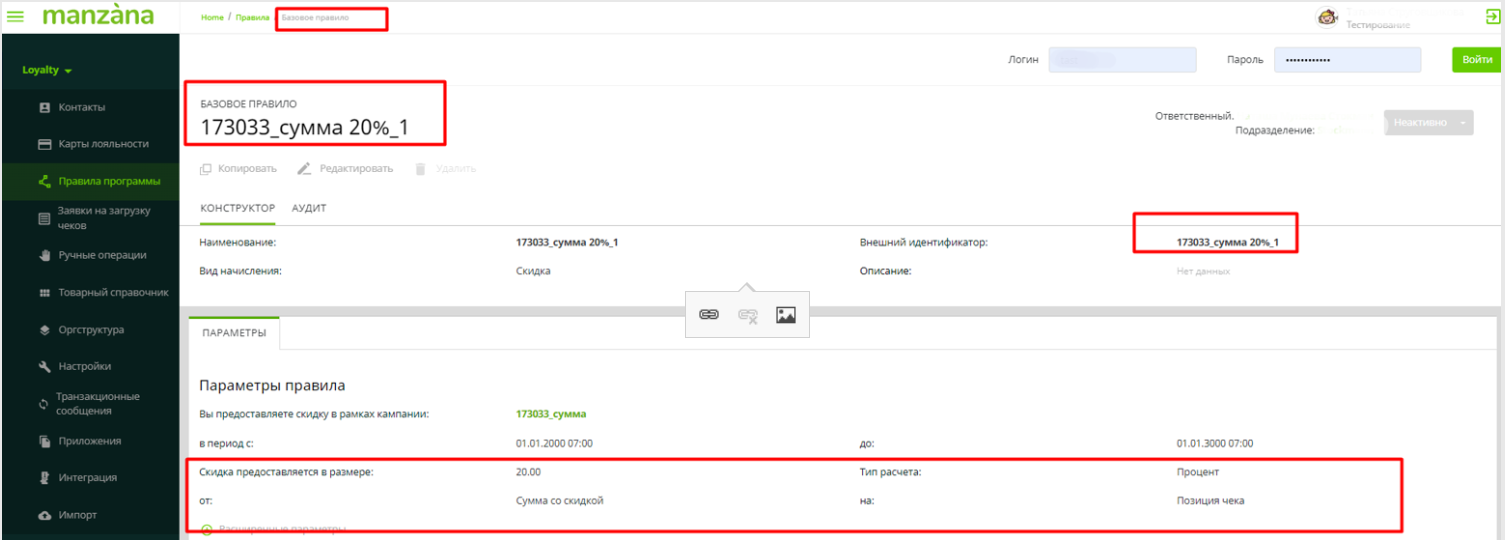Click the hamburger menu icon
The image size is (1505, 540).
[x=16, y=17]
